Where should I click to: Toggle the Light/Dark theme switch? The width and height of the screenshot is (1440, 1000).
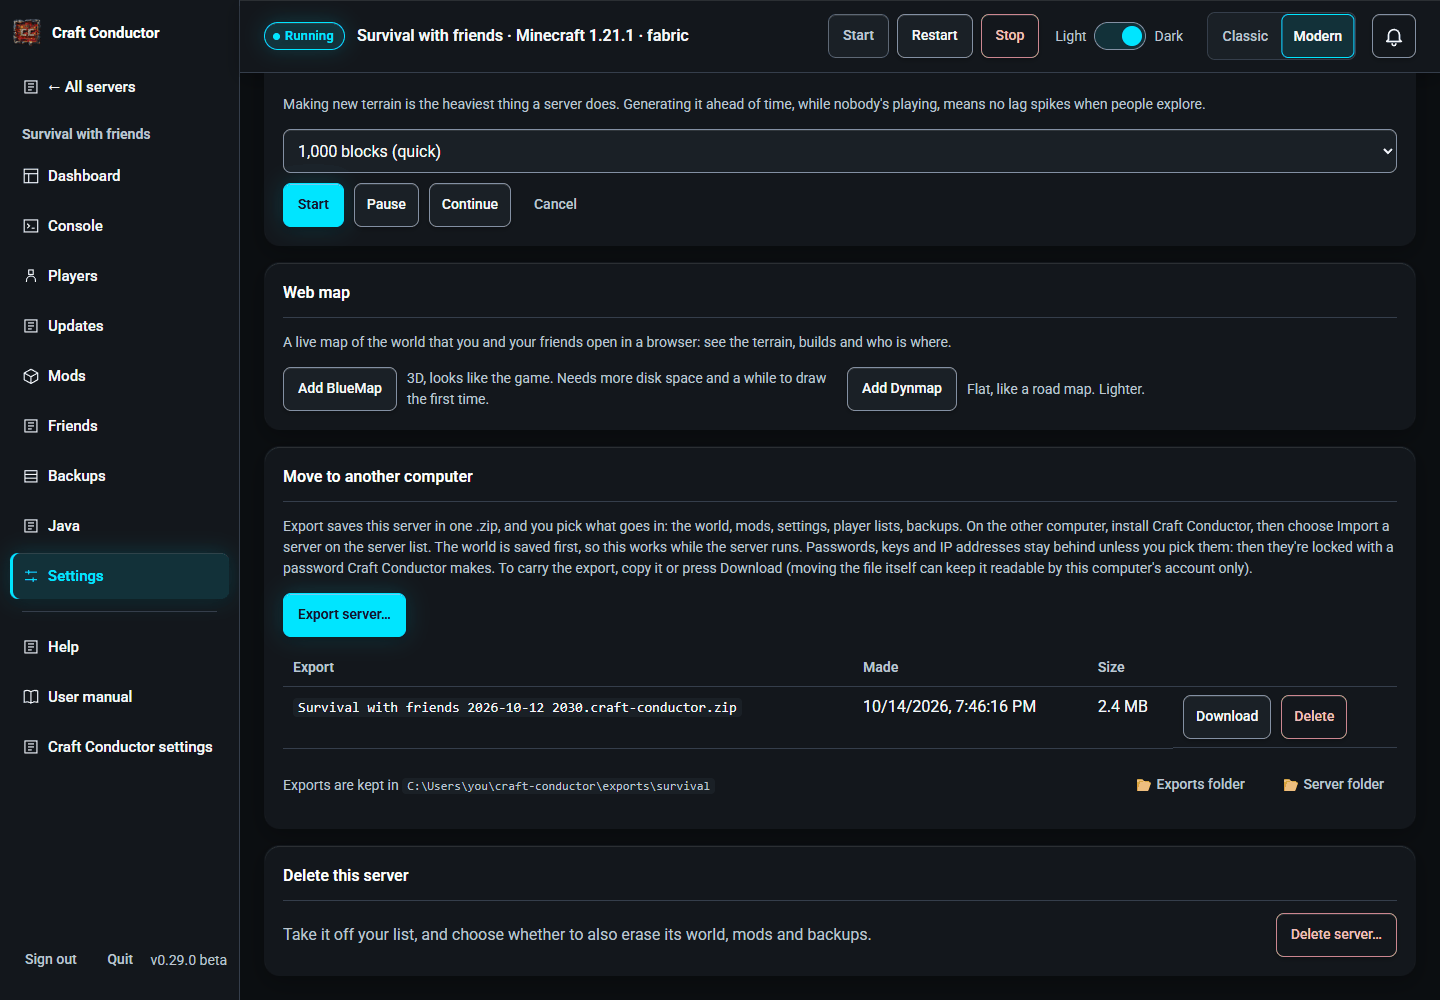(x=1120, y=36)
